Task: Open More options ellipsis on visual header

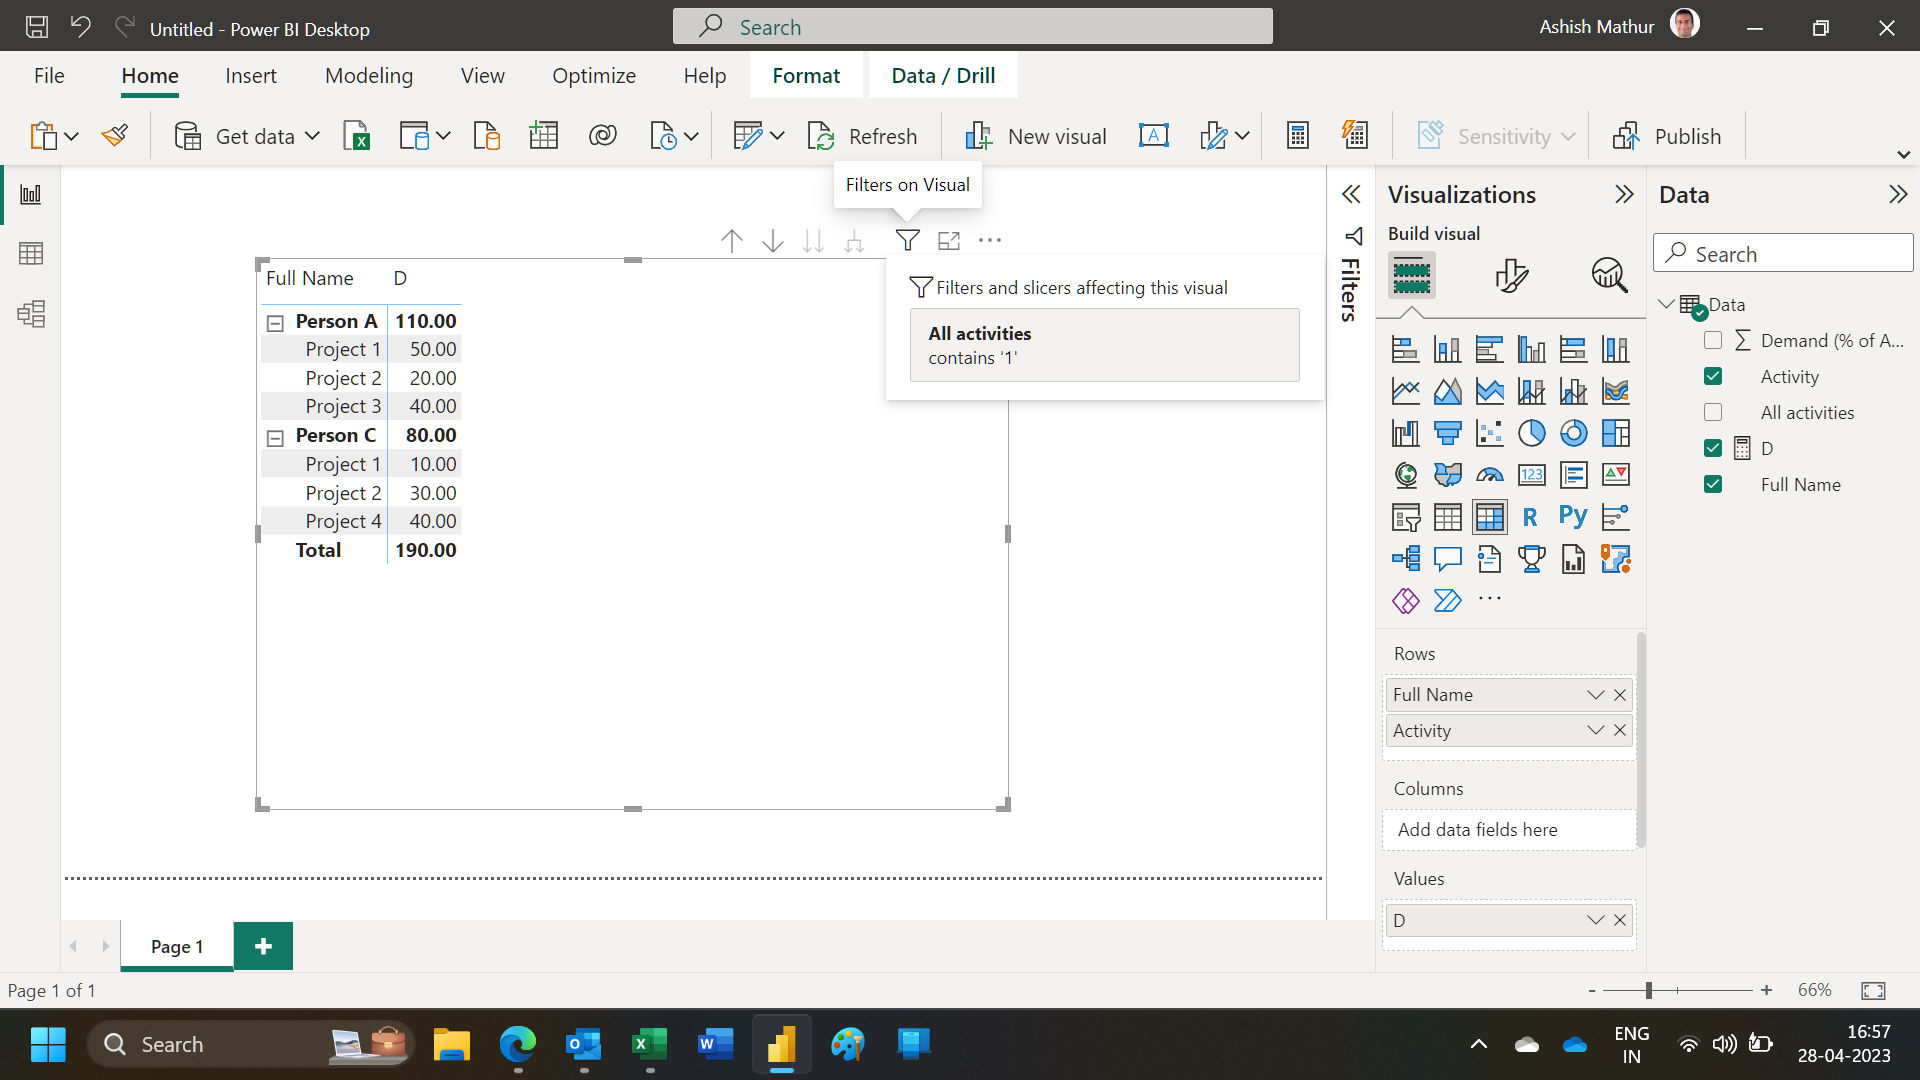Action: click(990, 240)
